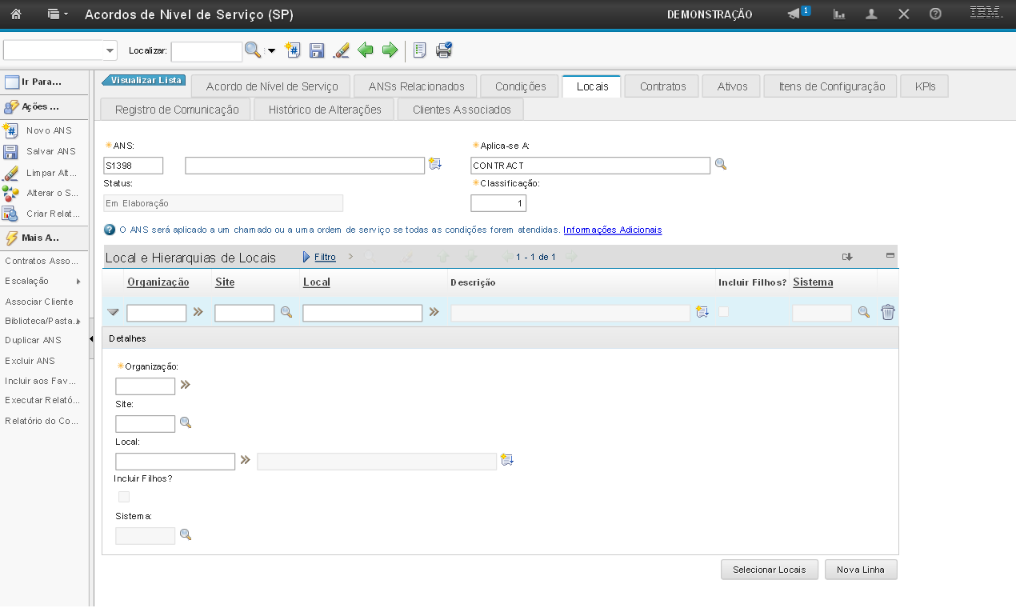Screen dimensions: 1016x607
Task: Toggle Incluir Filhos checkbox in table row
Action: coord(724,313)
